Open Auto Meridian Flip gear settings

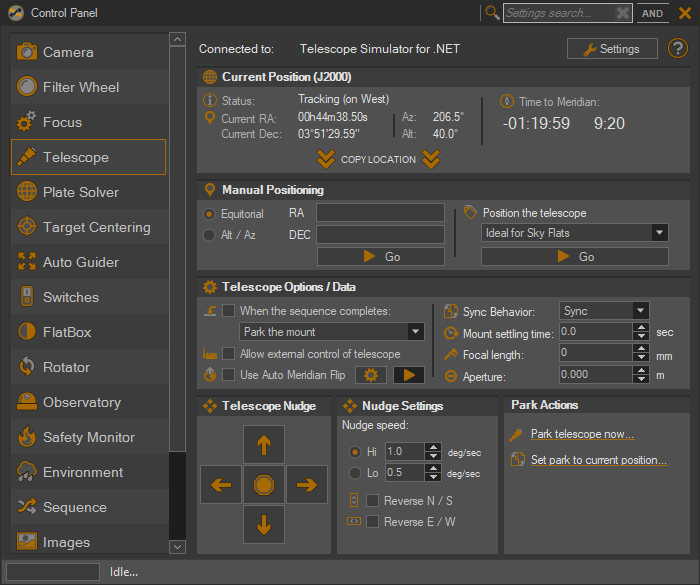tap(371, 375)
